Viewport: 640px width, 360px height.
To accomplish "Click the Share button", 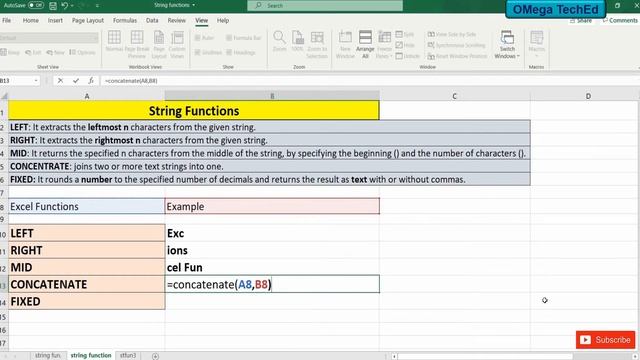I will [x=581, y=20].
